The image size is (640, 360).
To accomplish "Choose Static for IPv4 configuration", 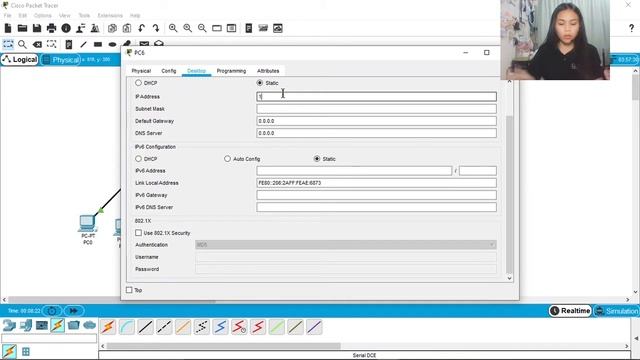I will coord(260,83).
